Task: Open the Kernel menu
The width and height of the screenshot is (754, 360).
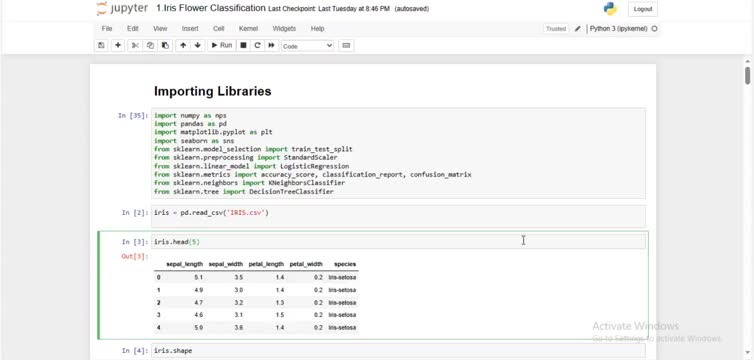Action: tap(248, 29)
